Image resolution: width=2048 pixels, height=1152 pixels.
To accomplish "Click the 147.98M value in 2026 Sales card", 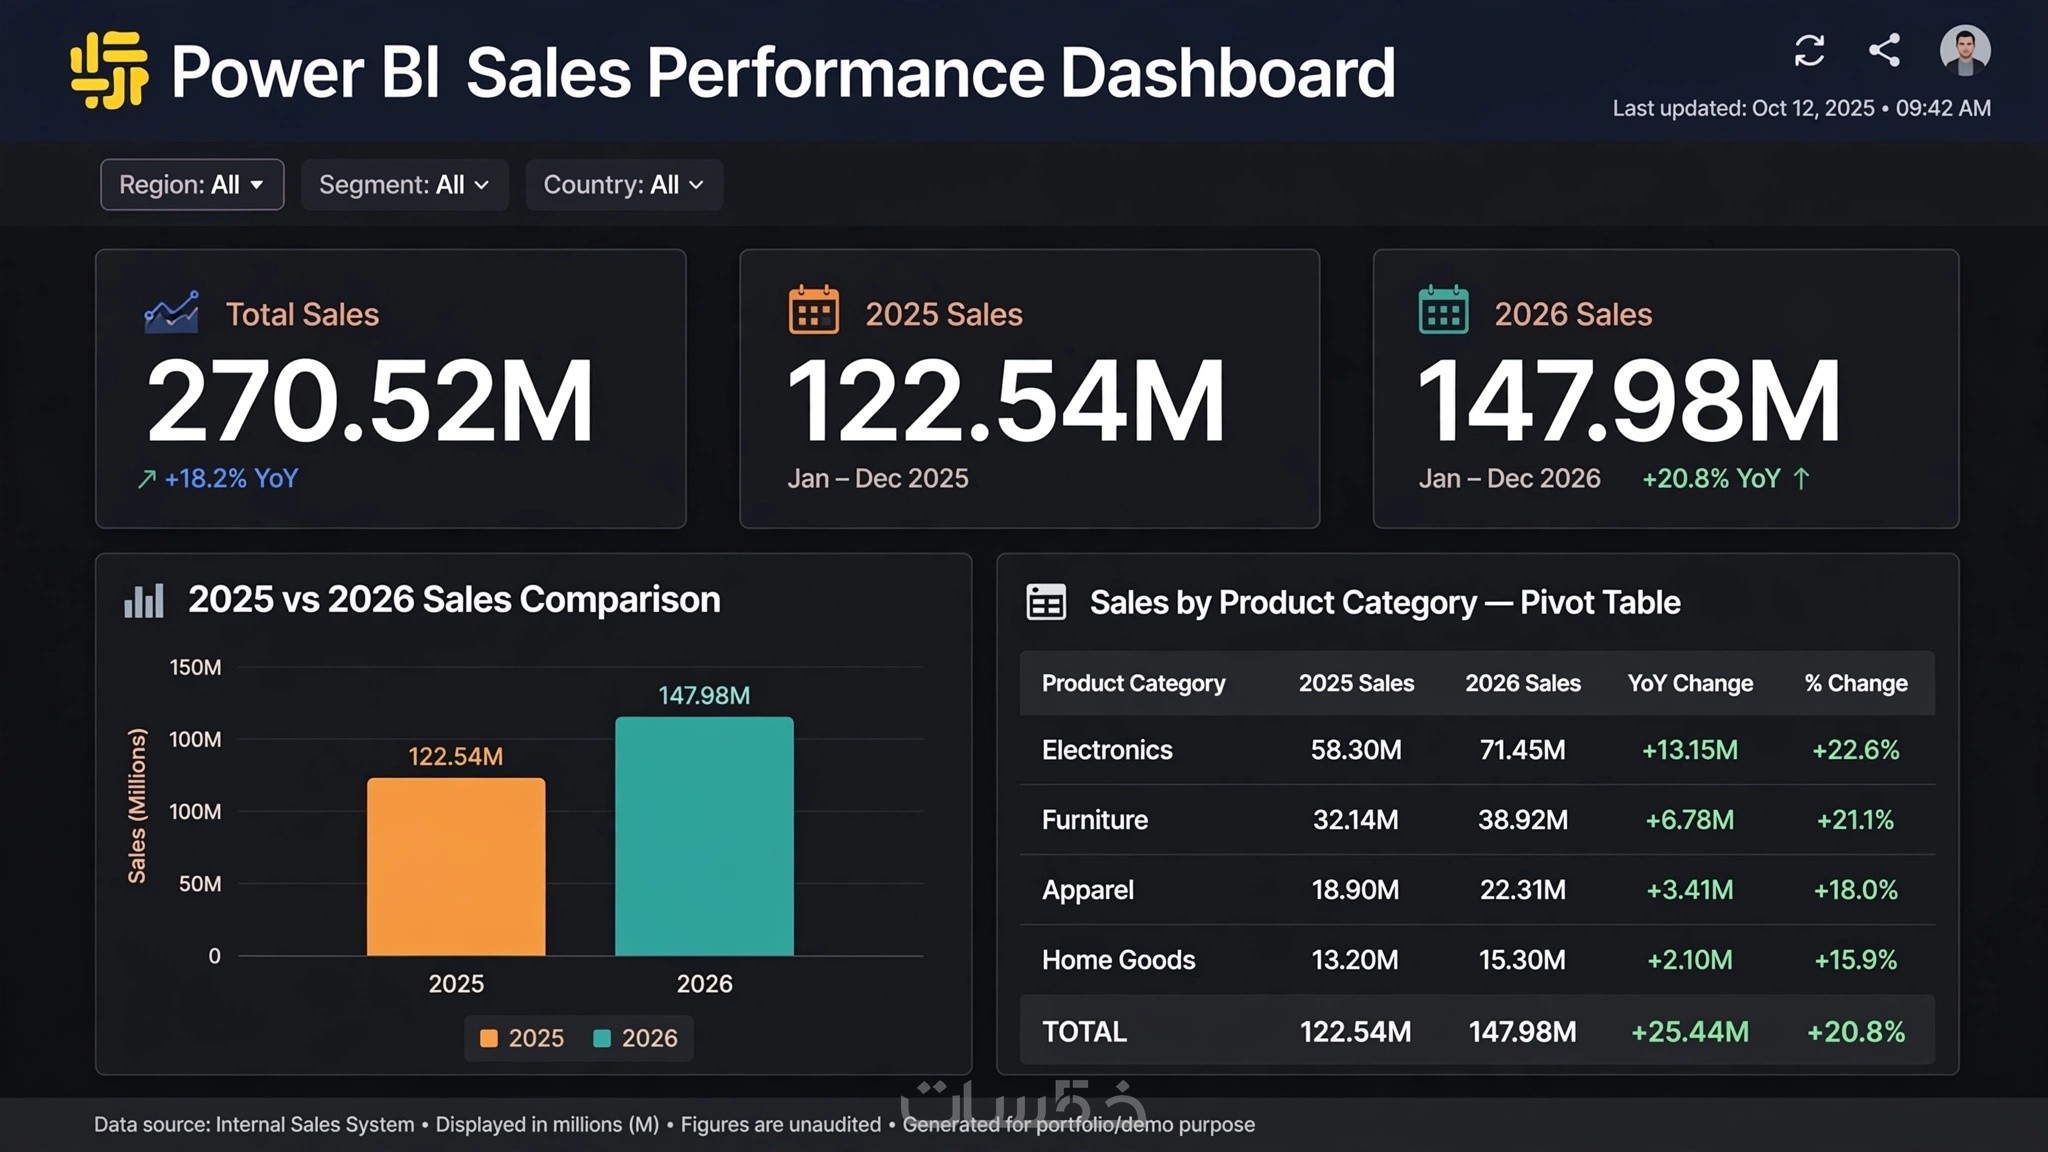I will pyautogui.click(x=1629, y=401).
